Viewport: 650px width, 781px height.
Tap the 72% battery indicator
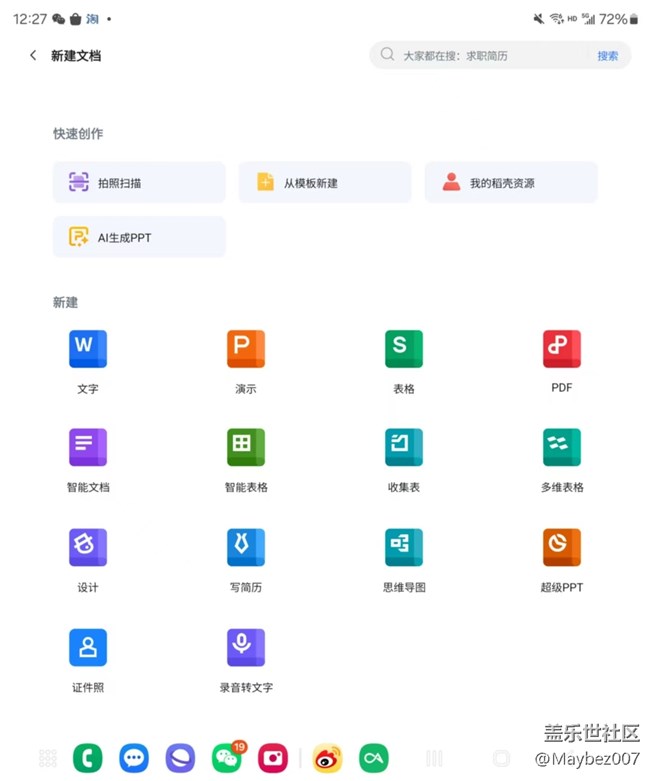click(618, 19)
